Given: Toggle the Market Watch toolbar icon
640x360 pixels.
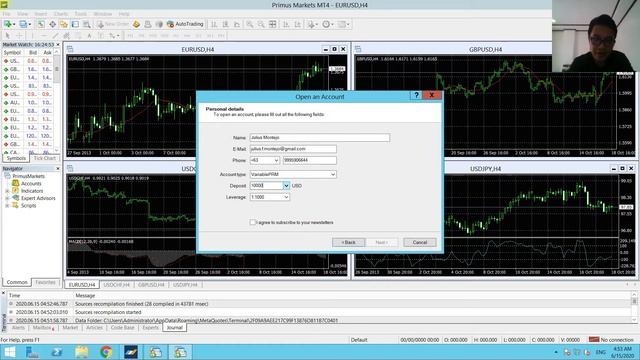Looking at the screenshot, I should coord(41,24).
